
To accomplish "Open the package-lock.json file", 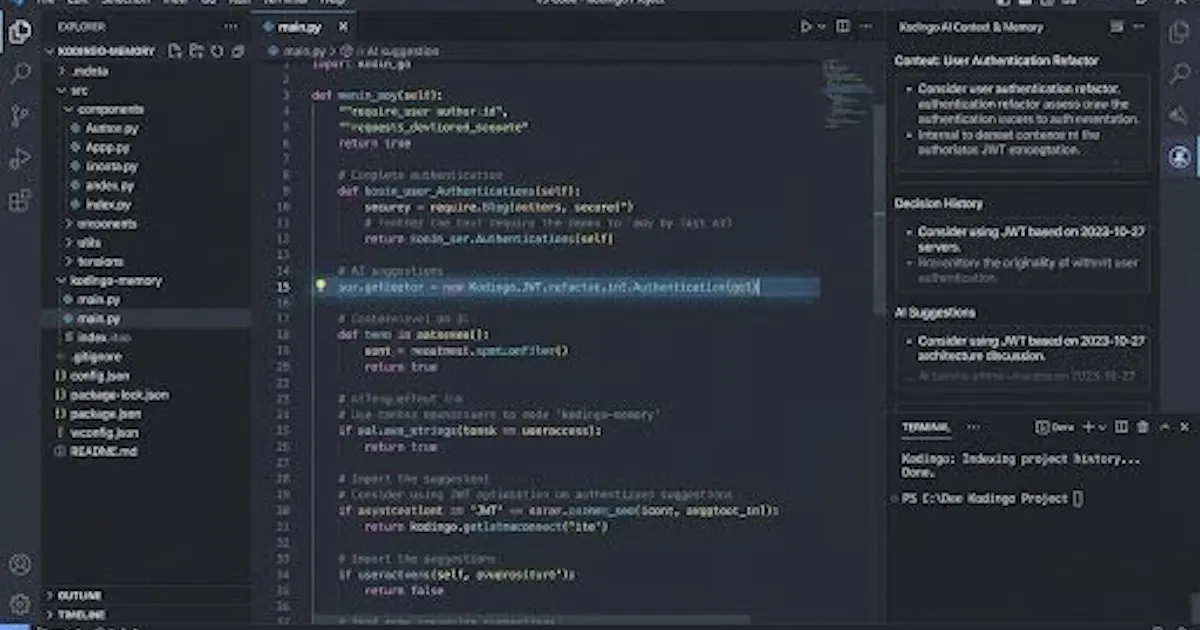I will coord(120,395).
